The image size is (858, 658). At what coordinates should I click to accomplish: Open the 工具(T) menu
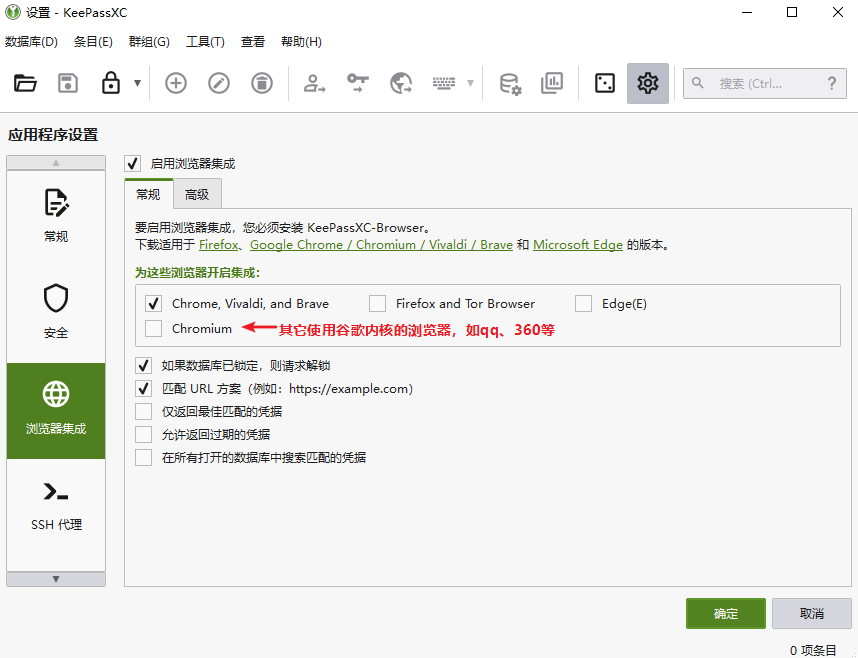(205, 42)
